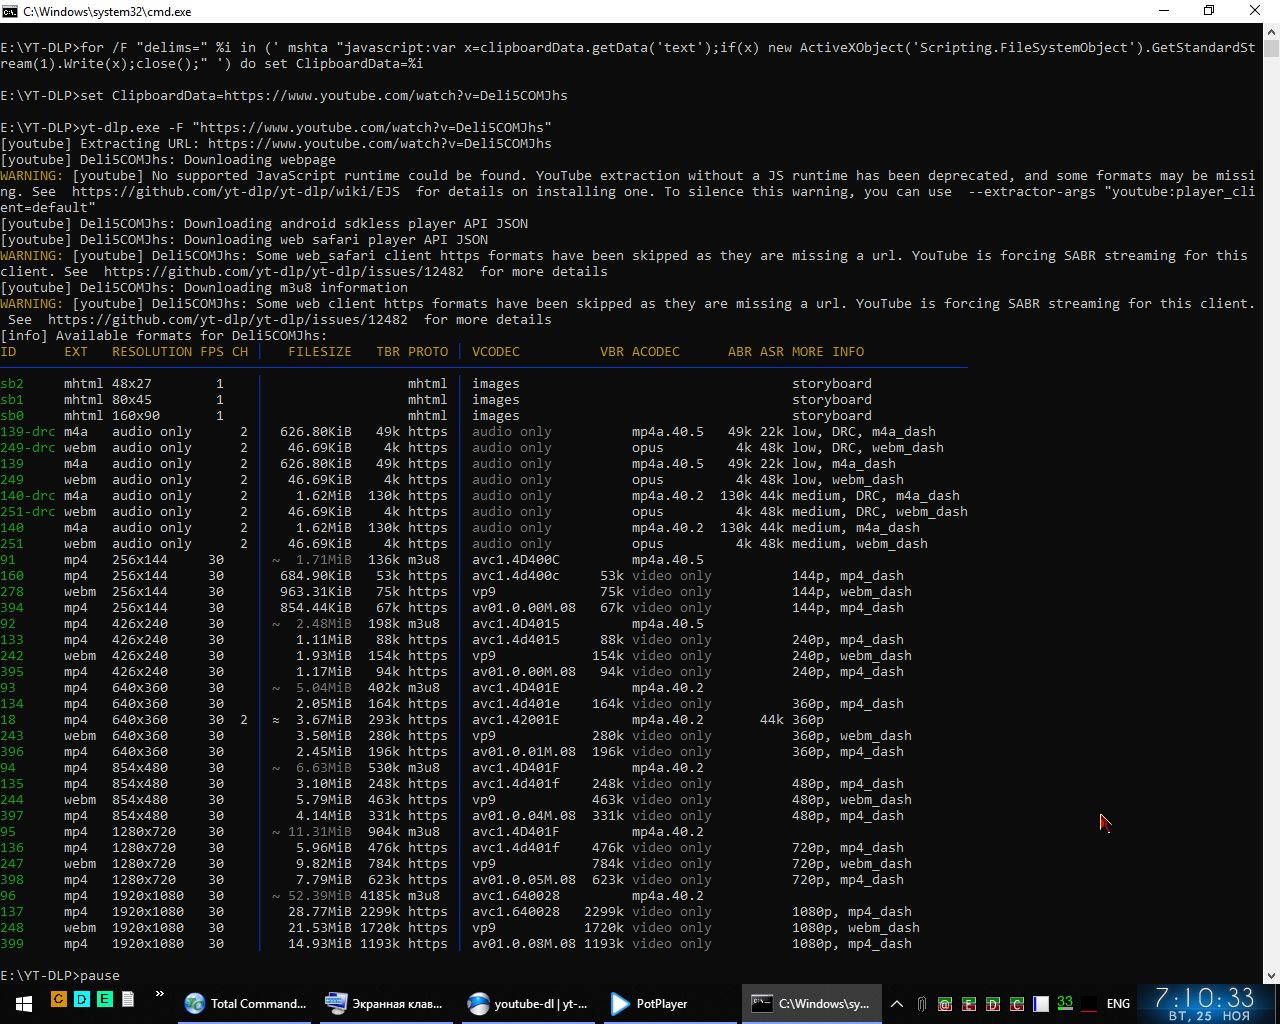Click the cmd.exe icon in title bar
This screenshot has width=1280, height=1024.
click(10, 11)
